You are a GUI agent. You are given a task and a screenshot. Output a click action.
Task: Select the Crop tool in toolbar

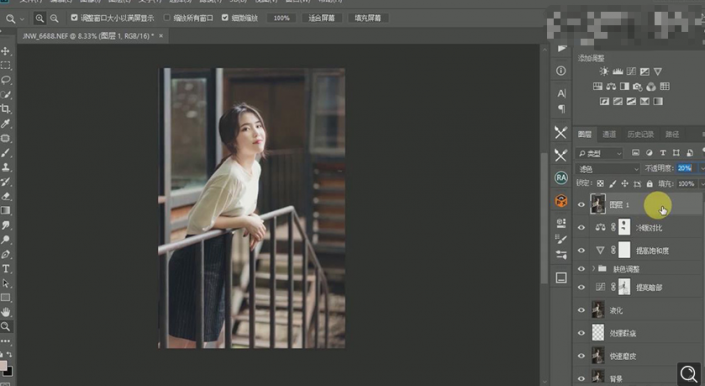click(x=5, y=109)
